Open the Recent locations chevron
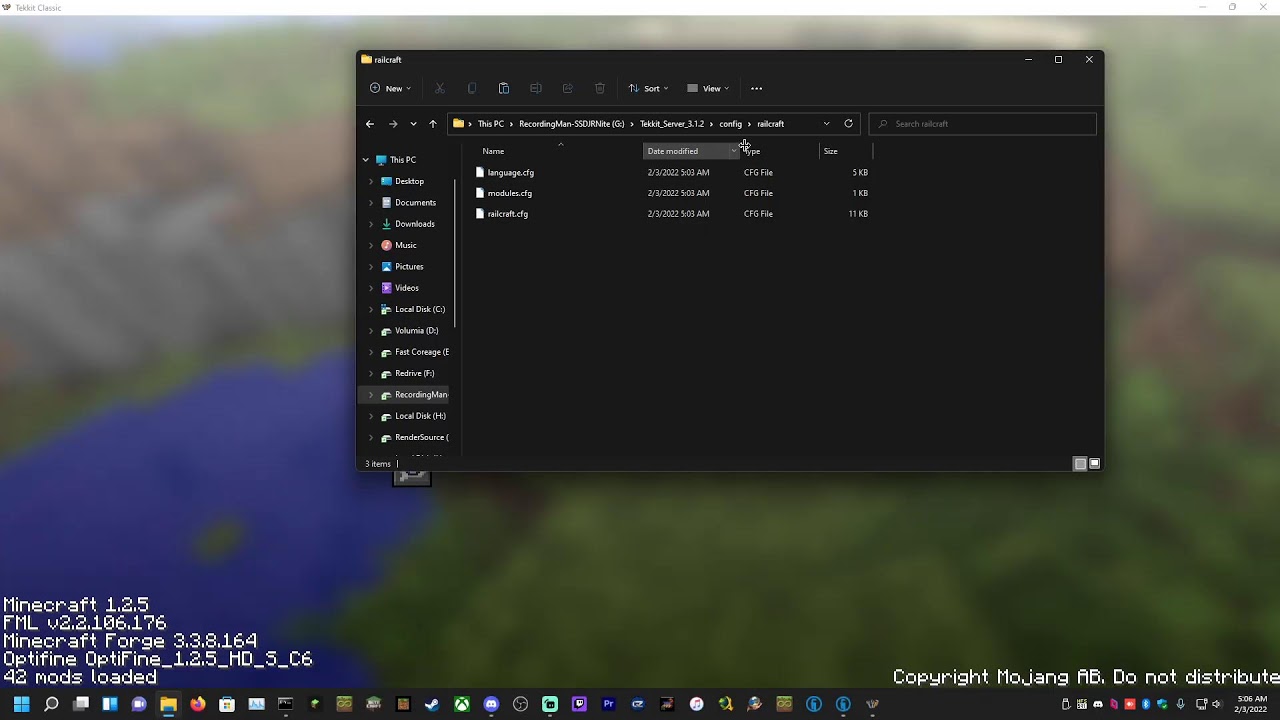The width and height of the screenshot is (1280, 720). 413,124
